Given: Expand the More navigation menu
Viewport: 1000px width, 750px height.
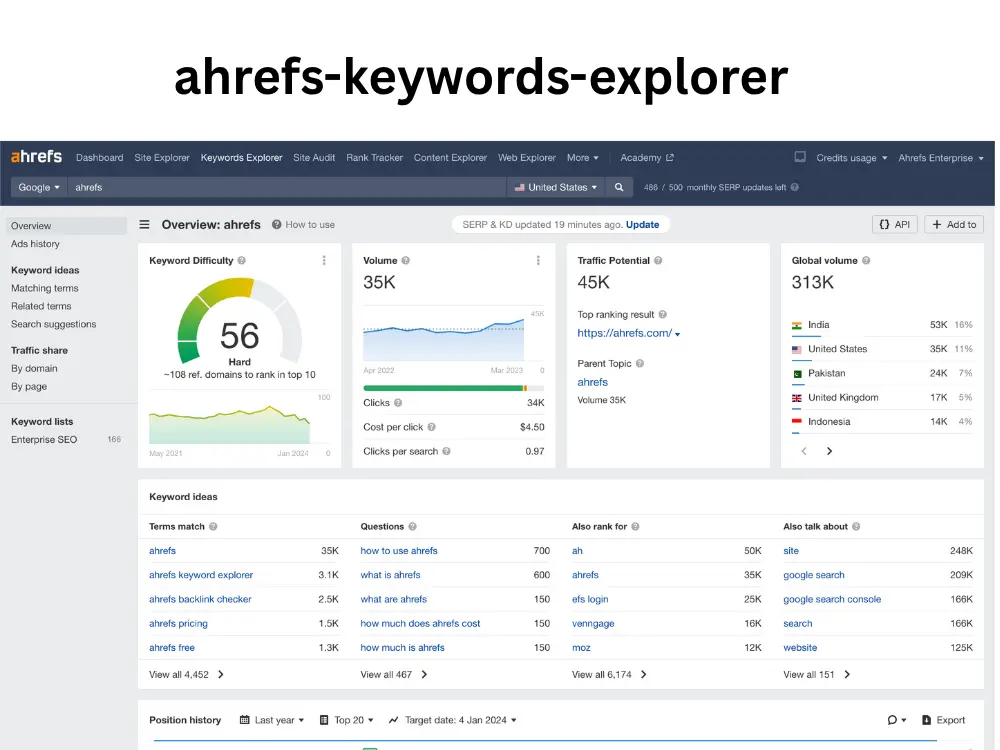Looking at the screenshot, I should [583, 158].
